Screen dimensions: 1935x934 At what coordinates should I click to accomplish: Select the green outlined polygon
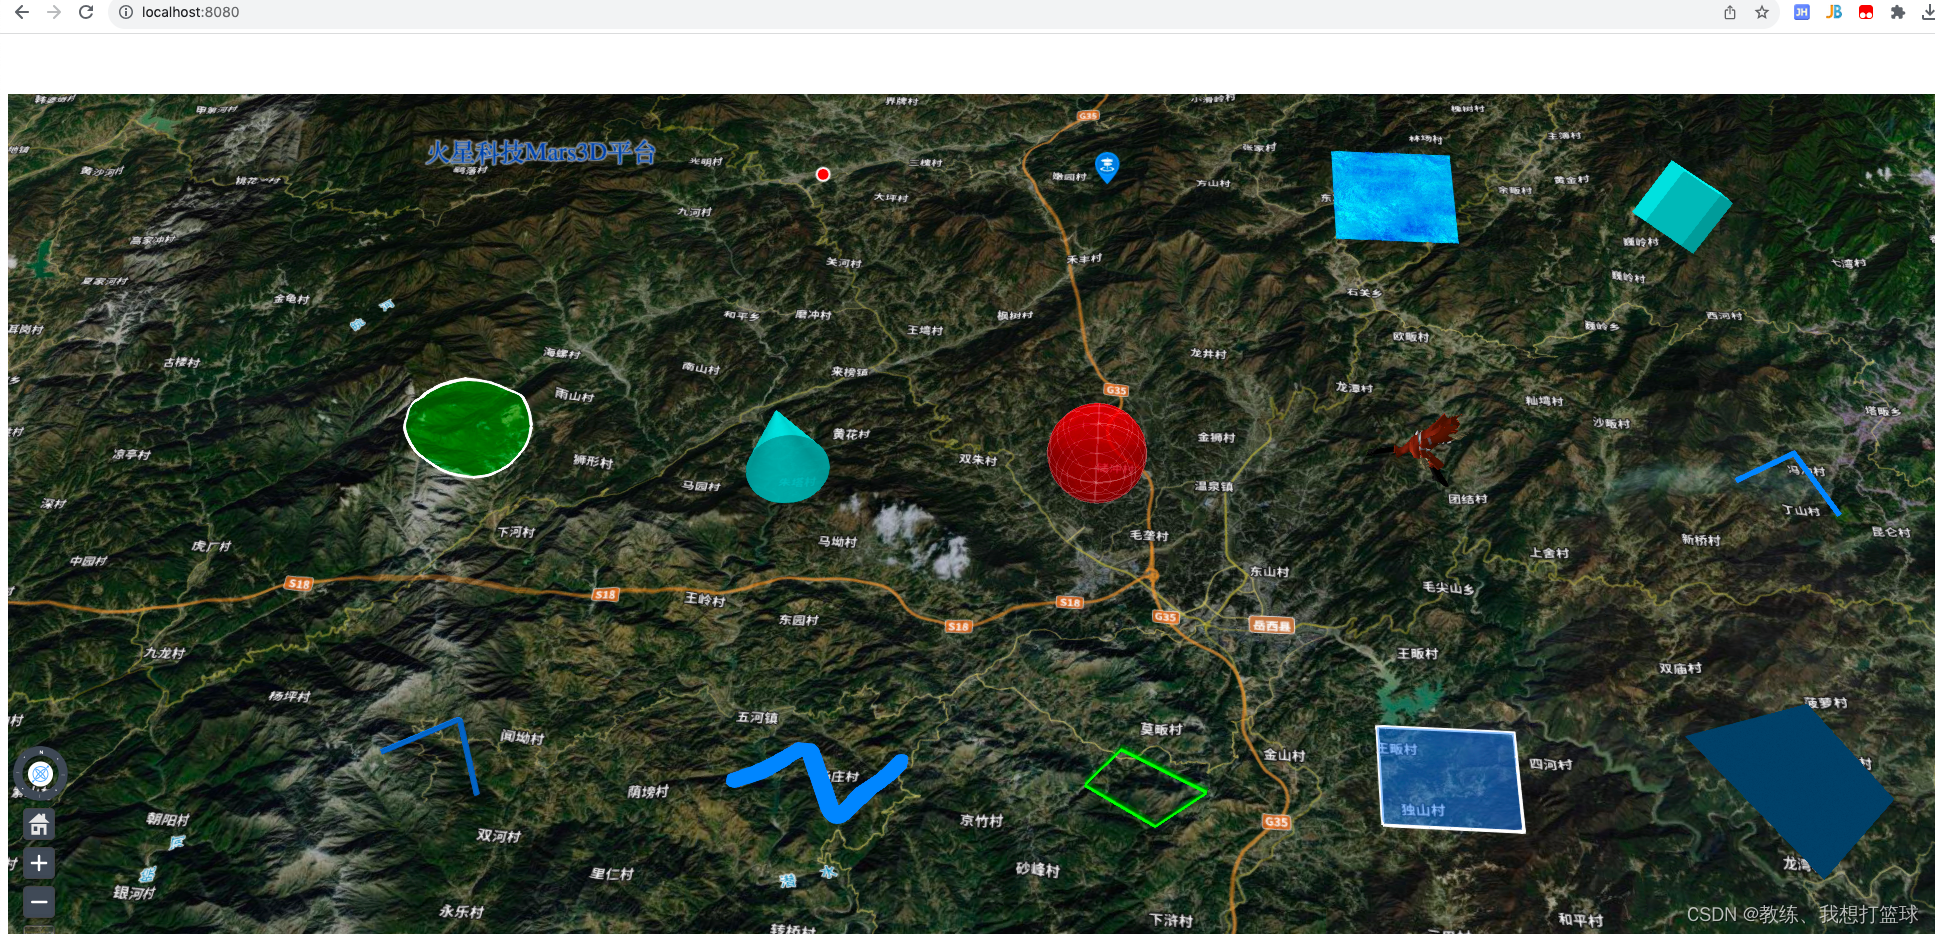pos(1145,788)
